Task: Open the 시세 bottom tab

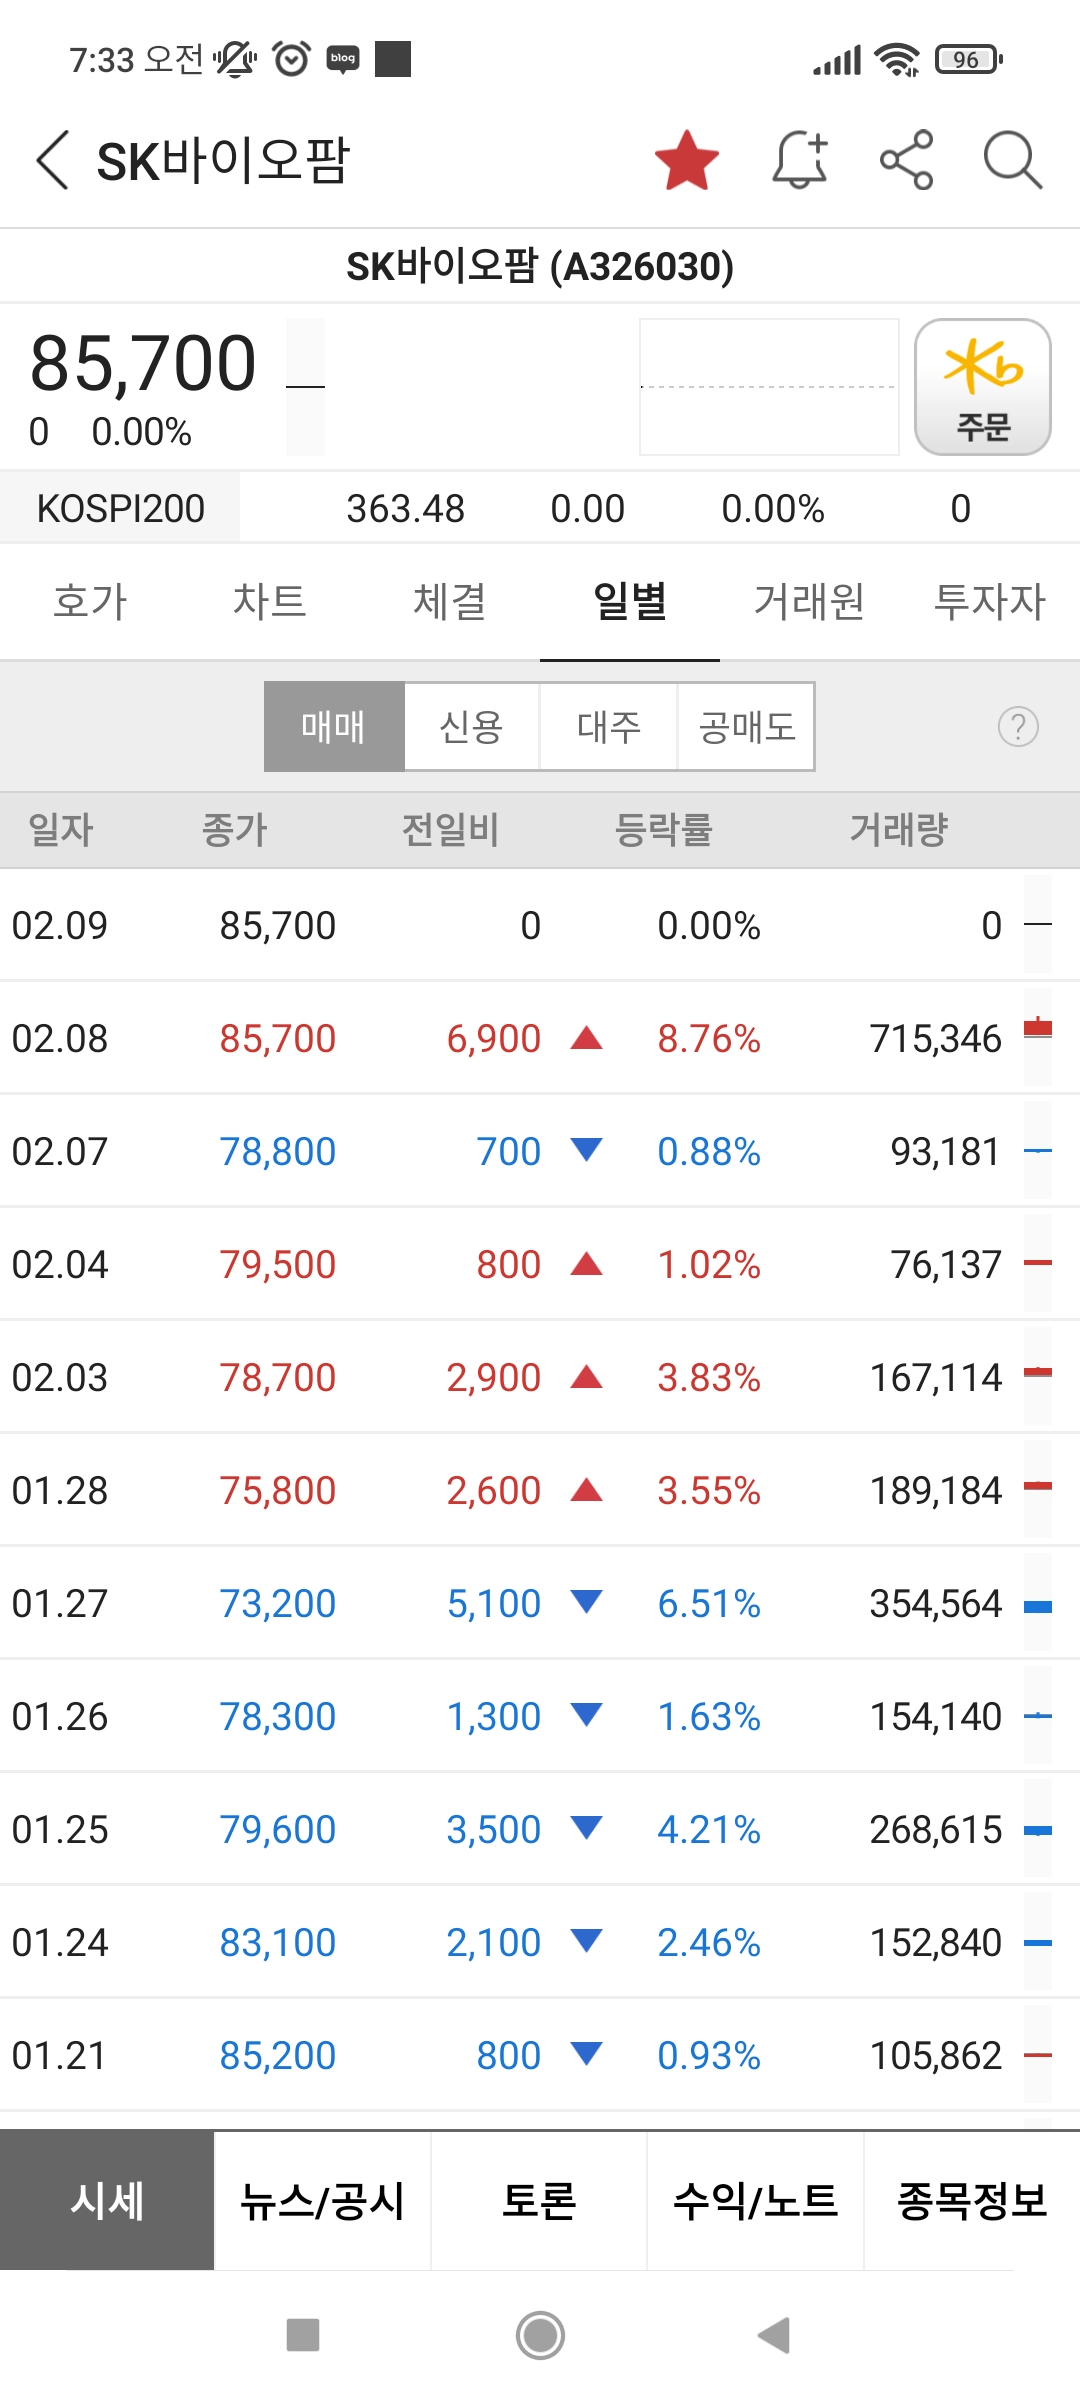Action: 107,2201
